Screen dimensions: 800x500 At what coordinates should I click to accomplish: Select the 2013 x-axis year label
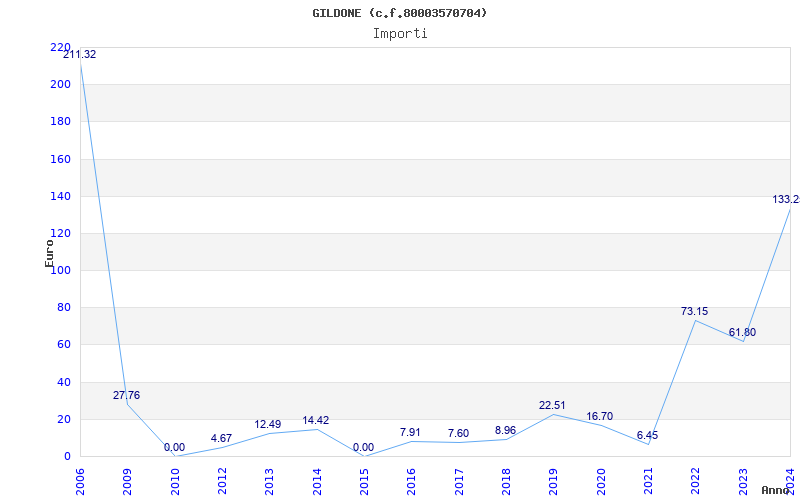[x=269, y=481]
